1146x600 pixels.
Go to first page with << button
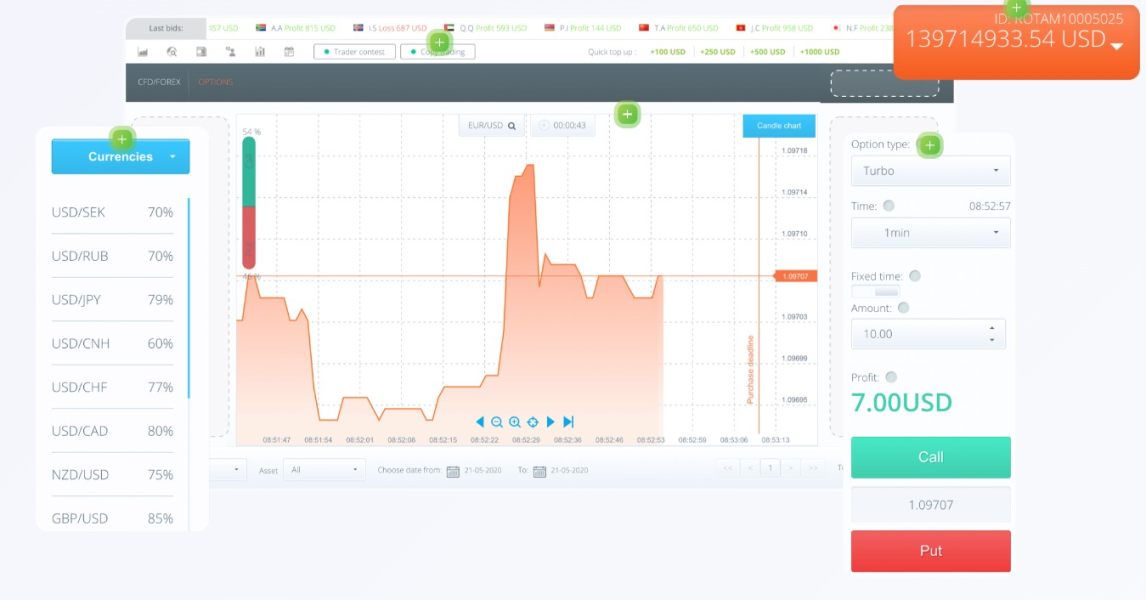[x=727, y=468]
